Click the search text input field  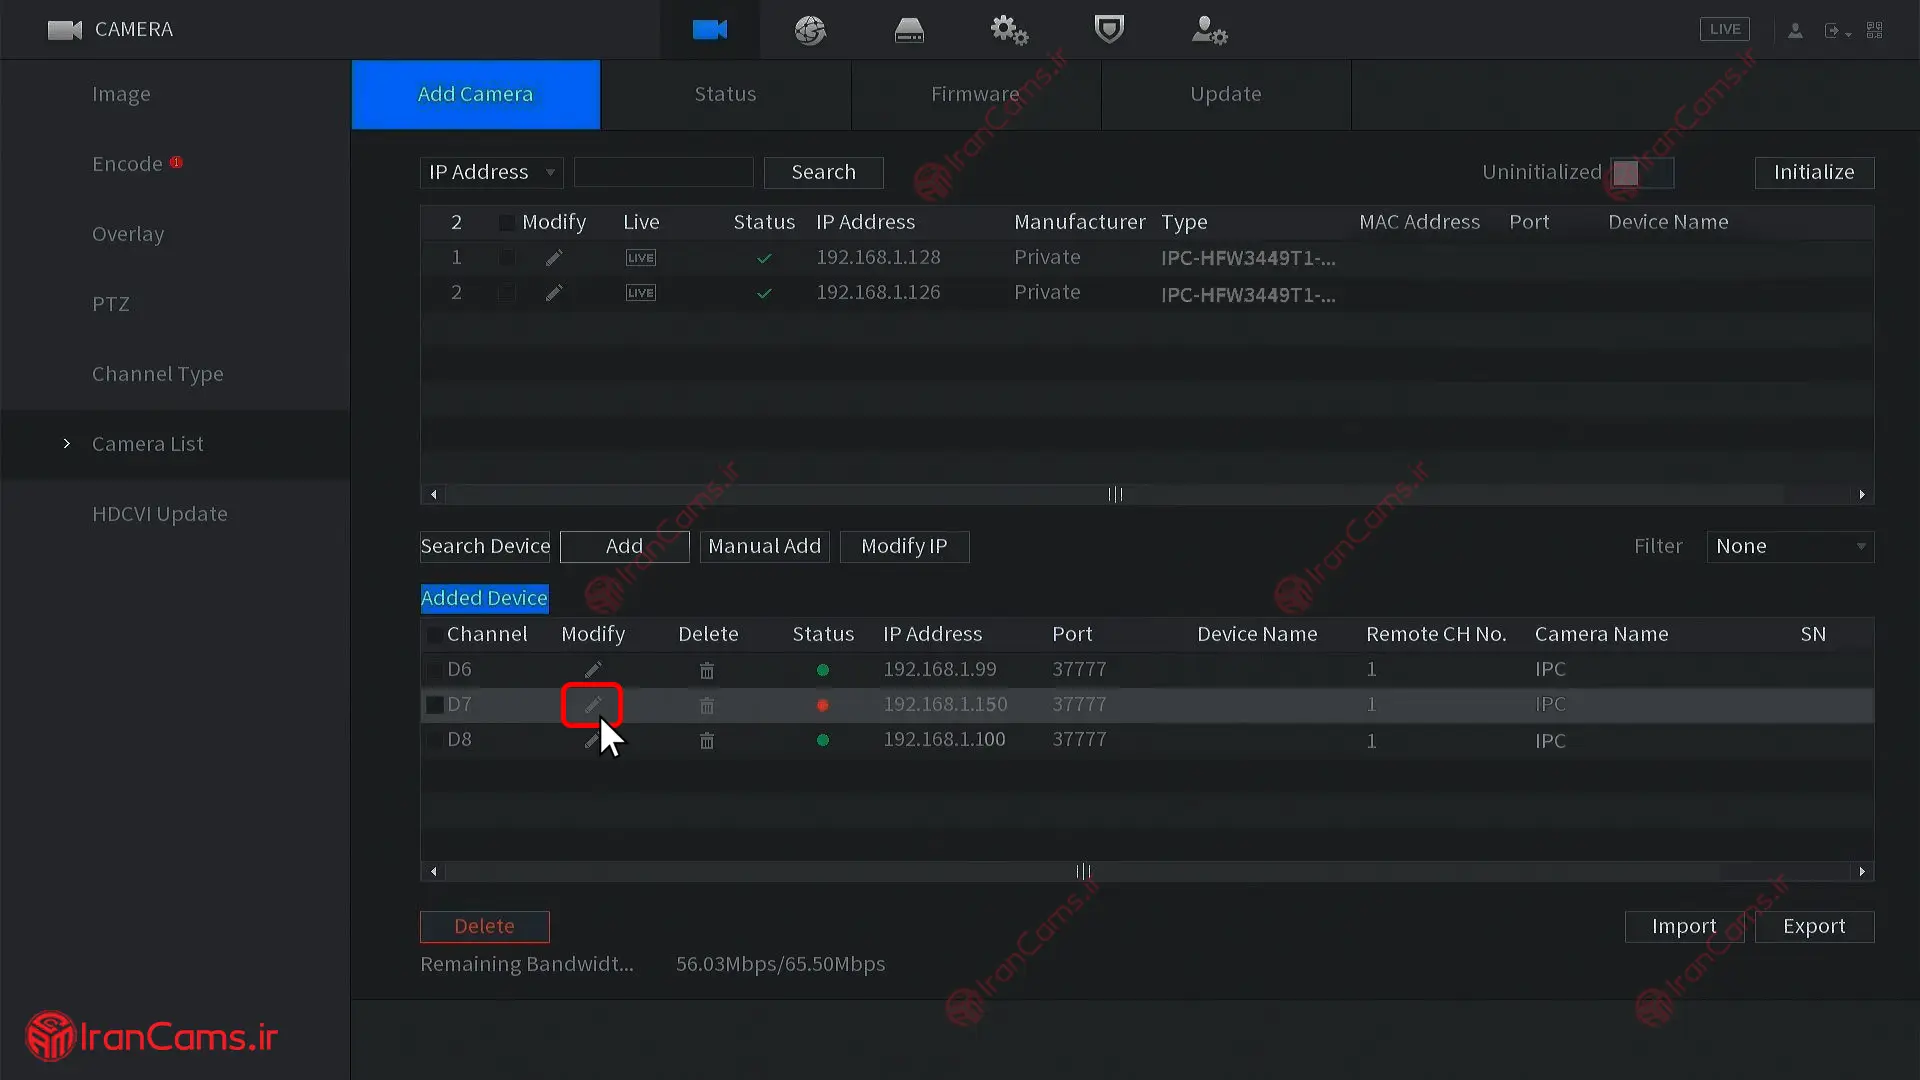(x=663, y=172)
